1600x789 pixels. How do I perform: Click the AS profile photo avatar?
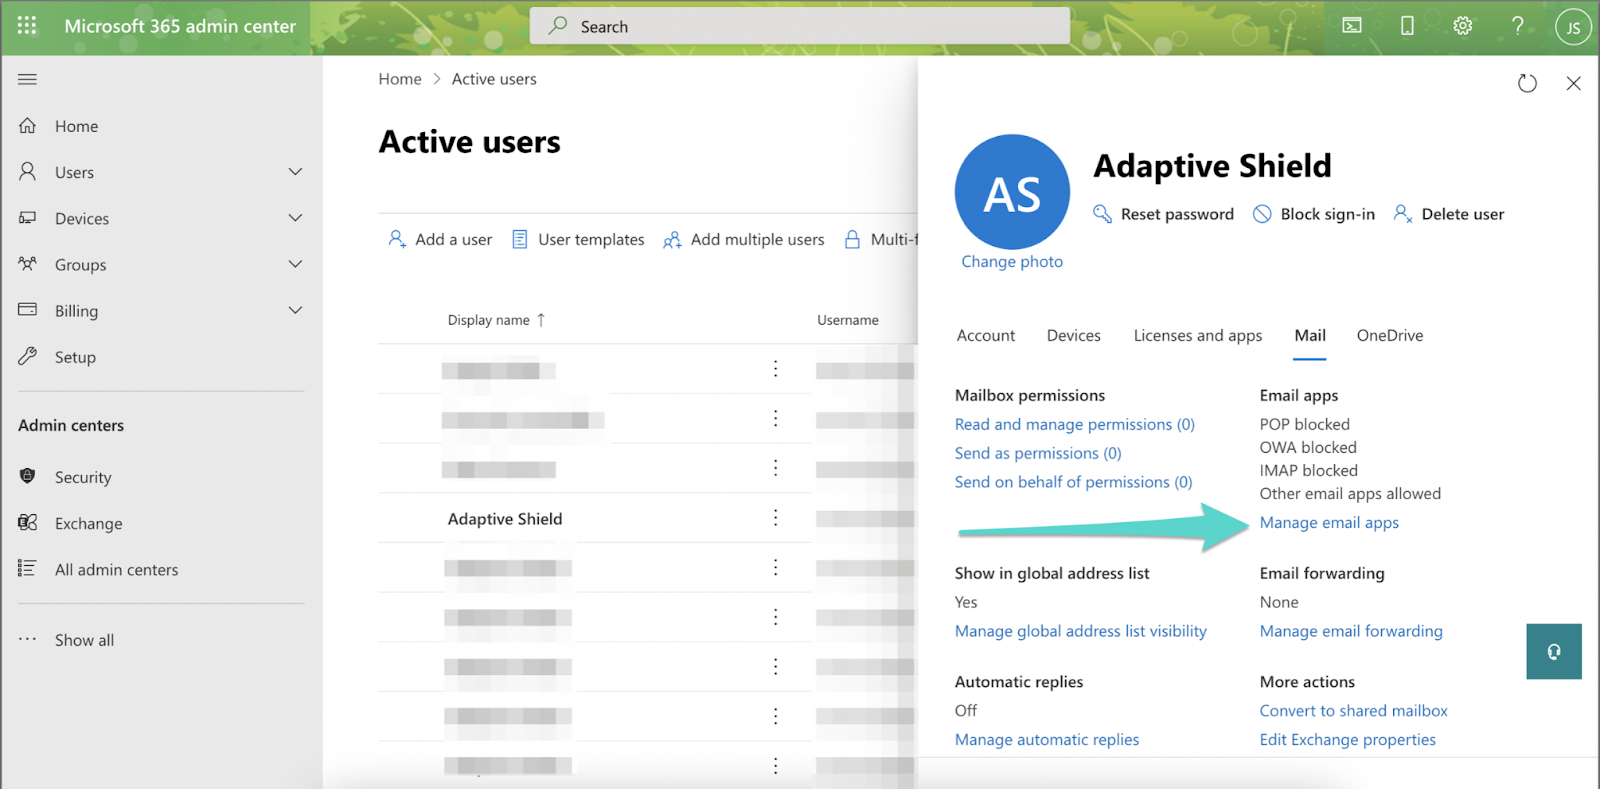click(1012, 192)
